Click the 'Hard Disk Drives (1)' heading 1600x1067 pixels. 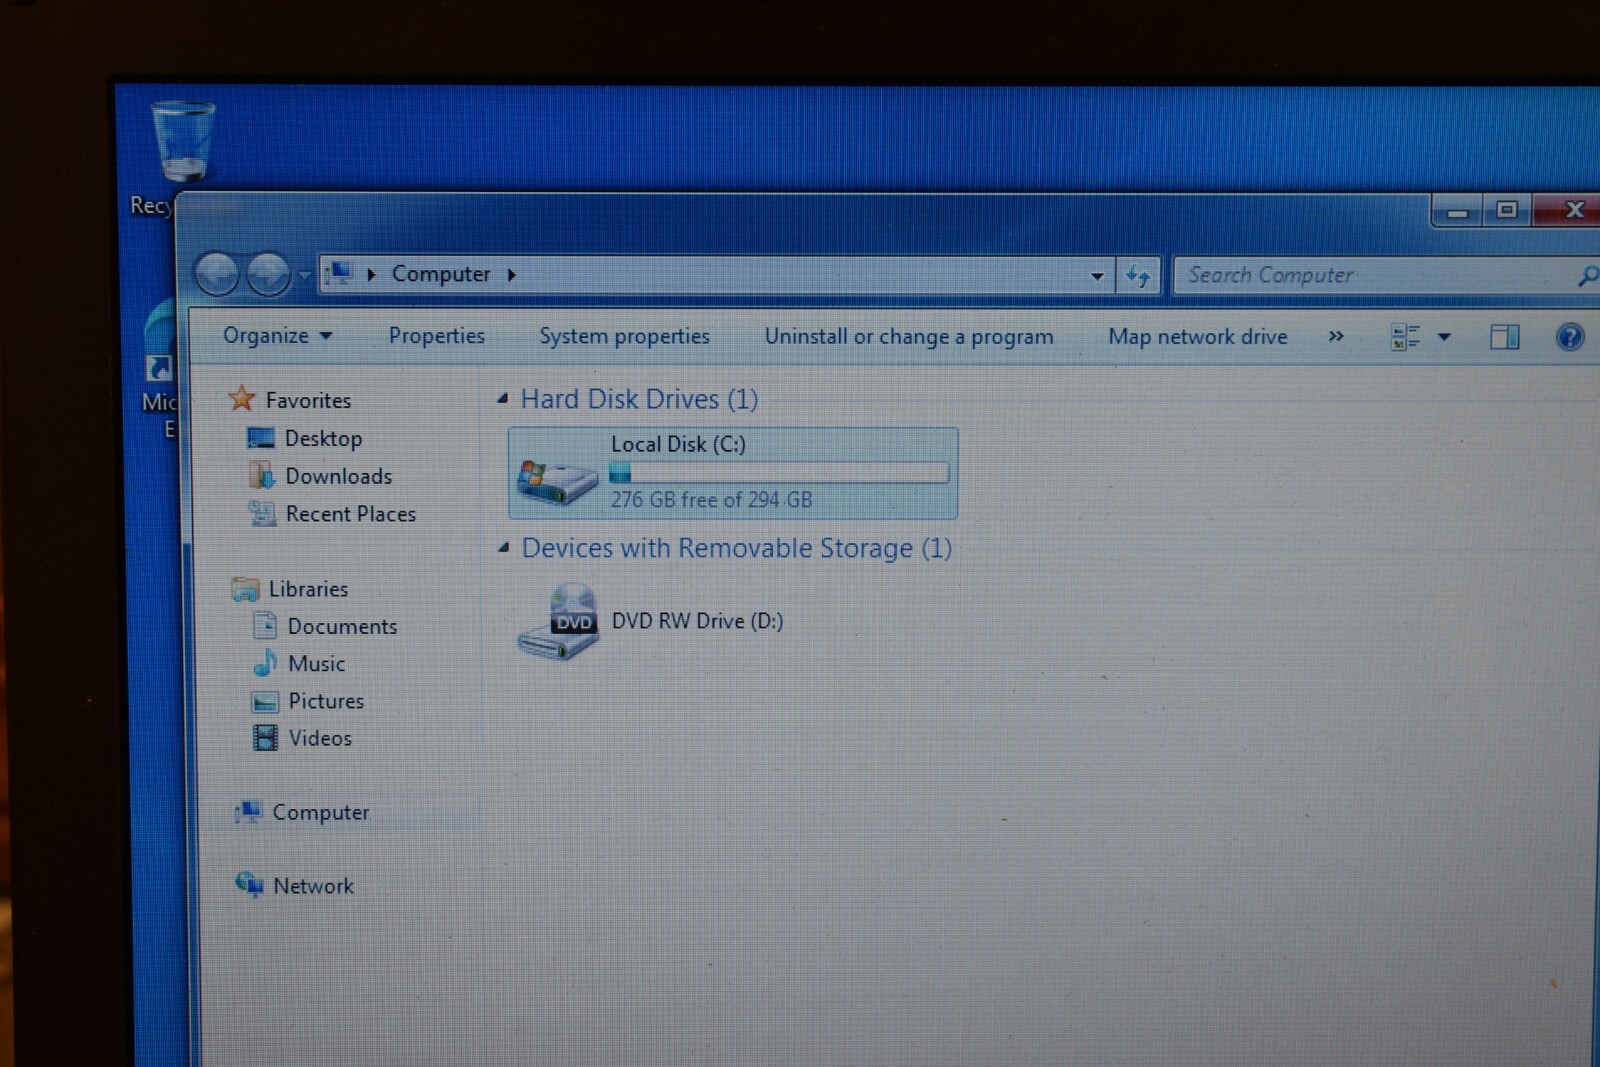[640, 399]
